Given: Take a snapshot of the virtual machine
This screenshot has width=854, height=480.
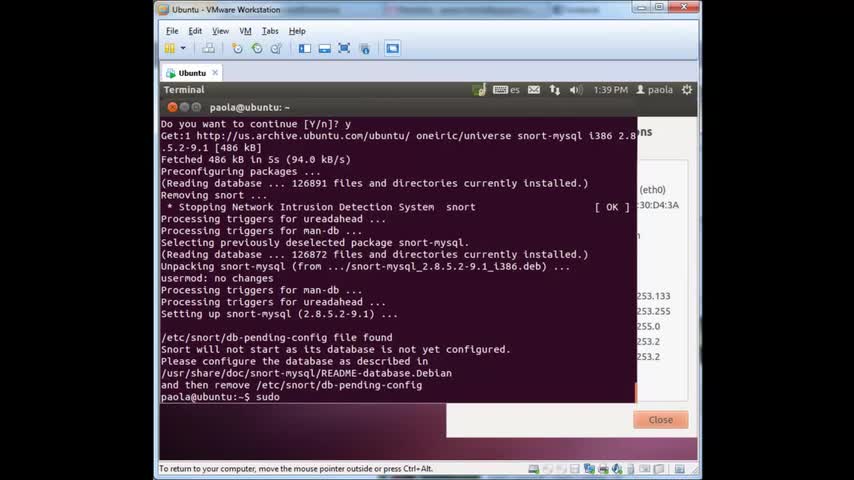Looking at the screenshot, I should click(x=237, y=48).
